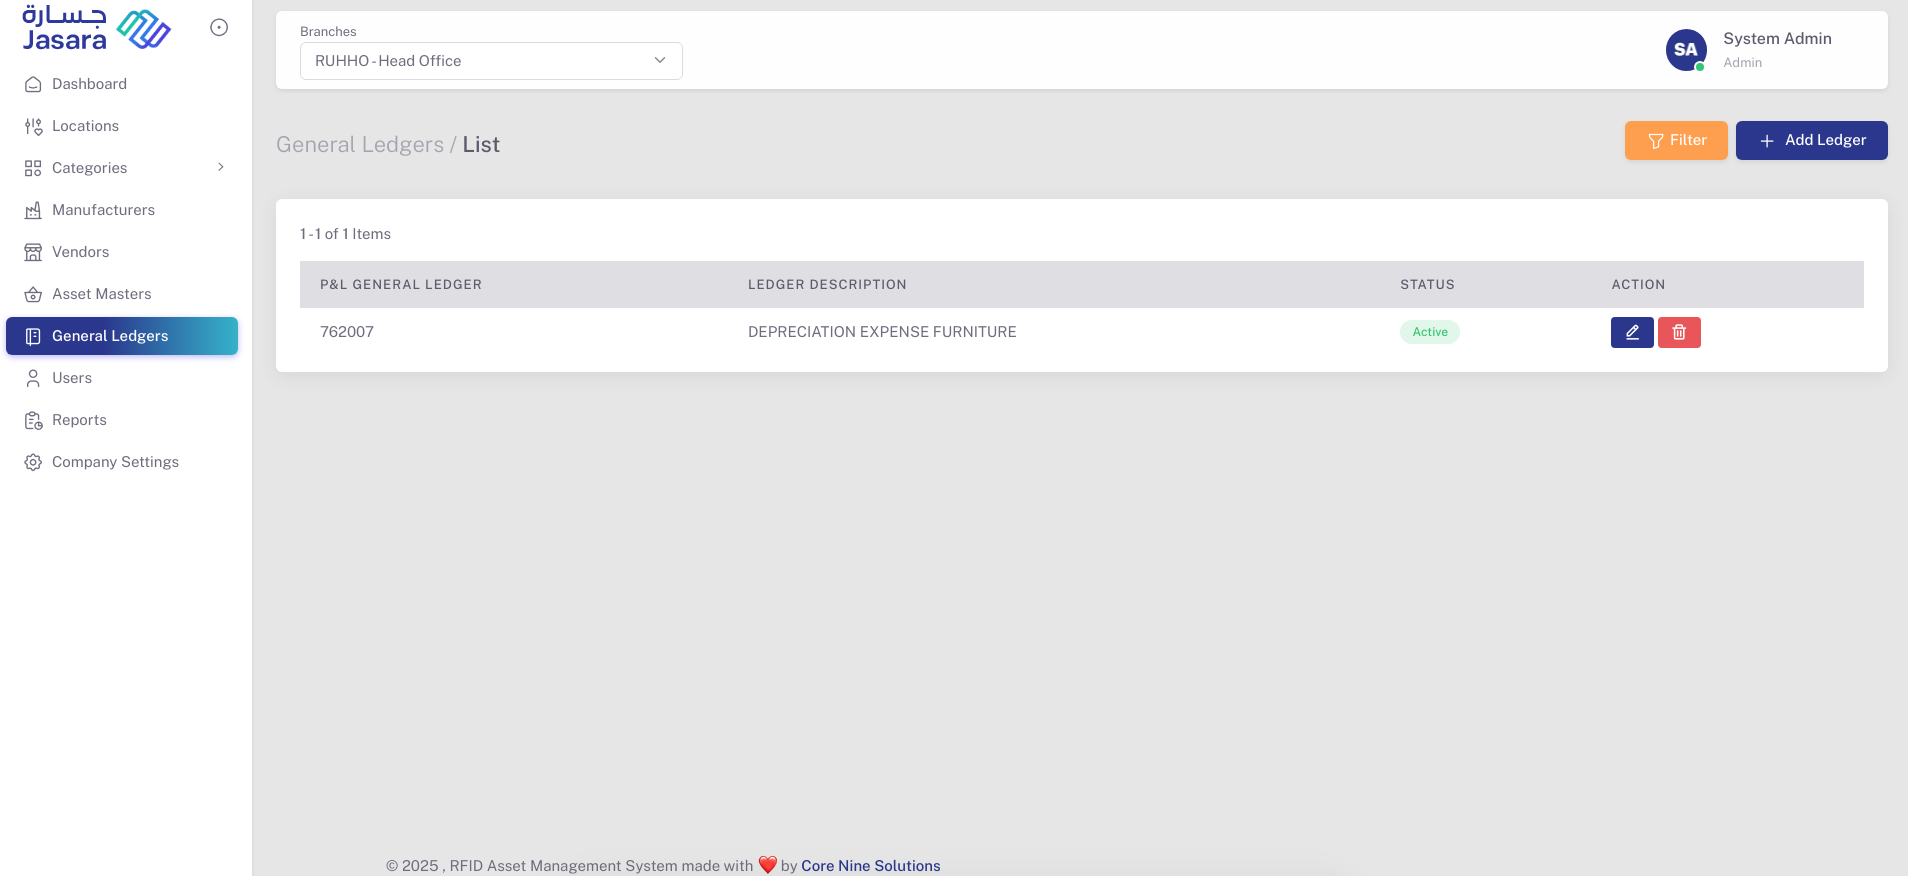
Task: Click the Add Ledger button
Action: point(1811,140)
